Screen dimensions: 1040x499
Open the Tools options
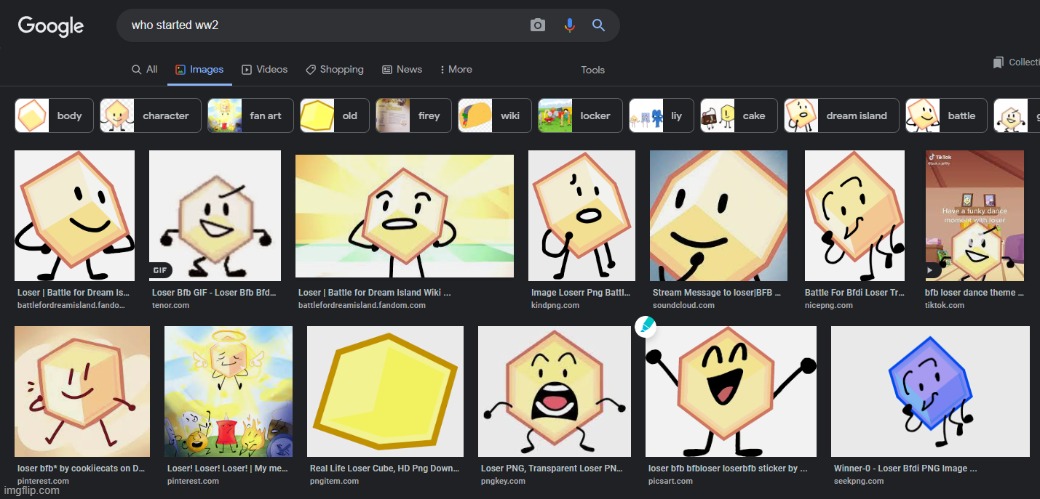tap(592, 70)
